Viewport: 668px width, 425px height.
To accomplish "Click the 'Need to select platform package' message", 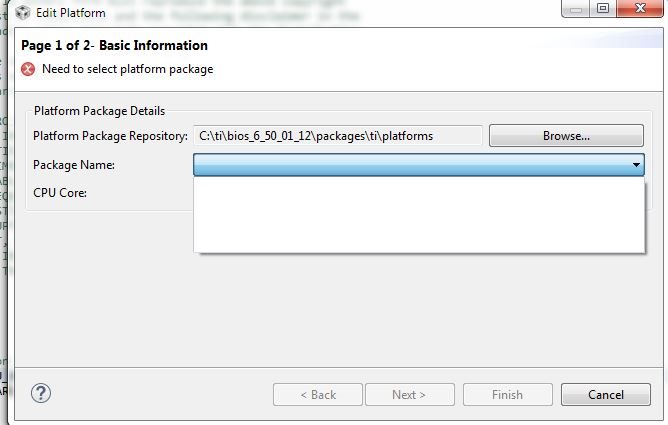I will pyautogui.click(x=127, y=69).
